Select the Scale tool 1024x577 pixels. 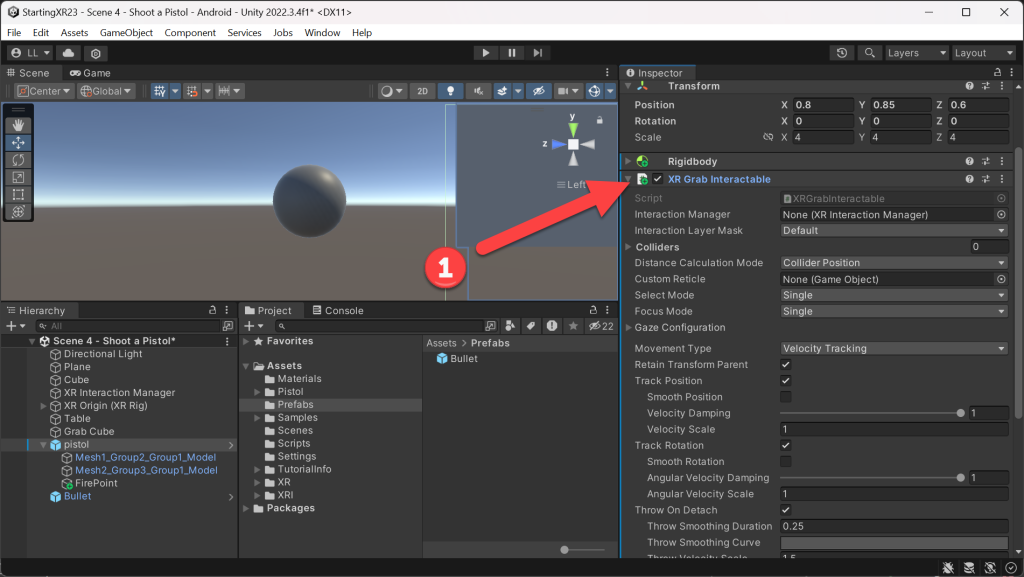tap(18, 177)
